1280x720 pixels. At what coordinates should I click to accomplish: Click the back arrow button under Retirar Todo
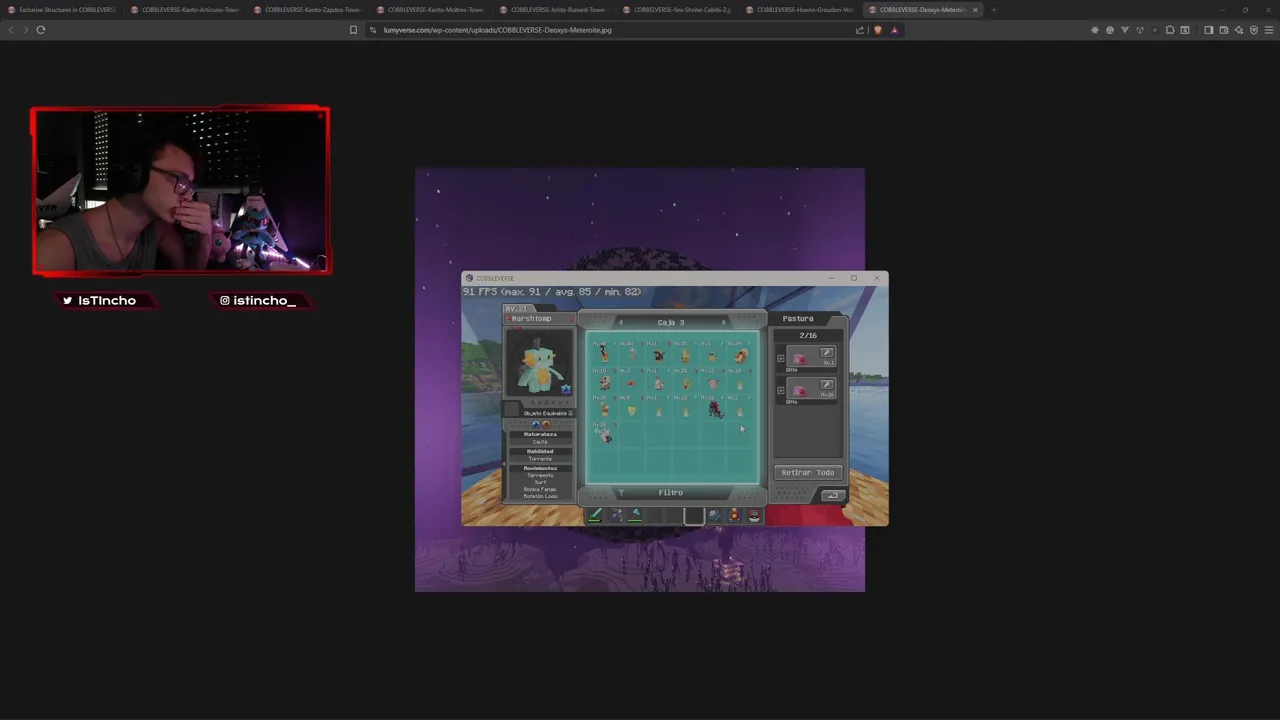[x=832, y=495]
